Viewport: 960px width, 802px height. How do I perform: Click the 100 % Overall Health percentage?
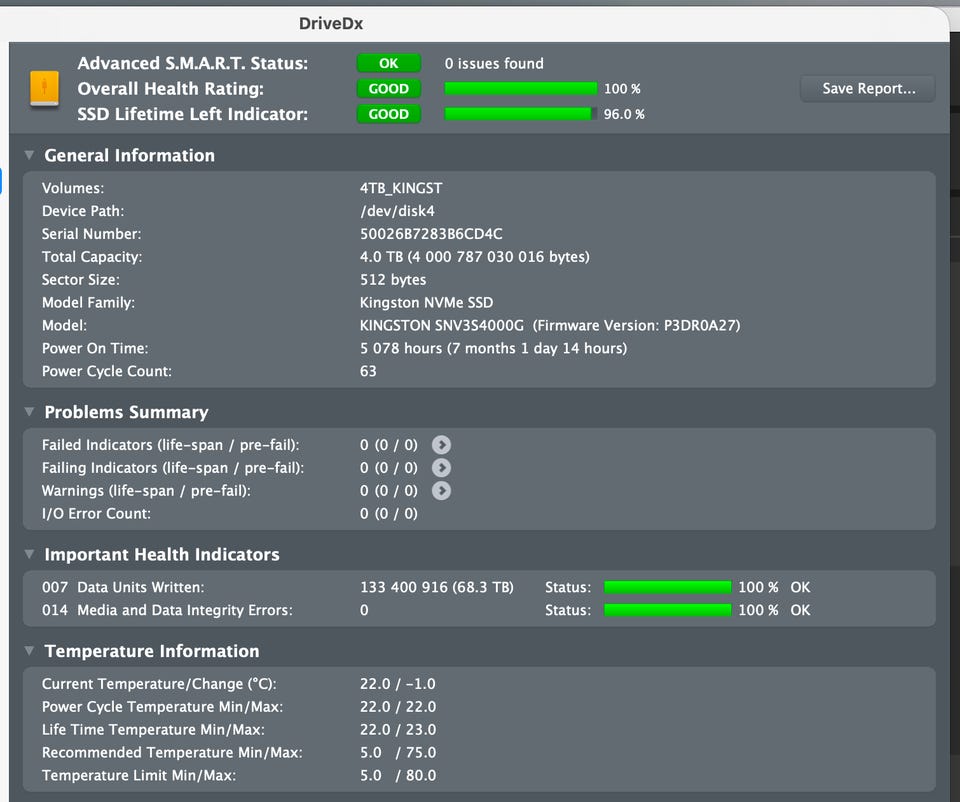tap(622, 89)
